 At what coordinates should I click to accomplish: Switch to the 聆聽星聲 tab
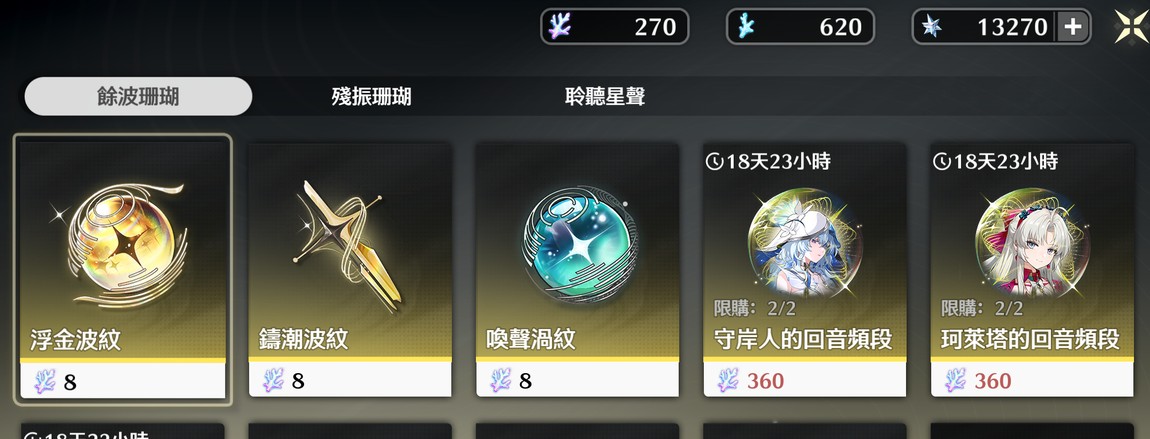point(605,97)
